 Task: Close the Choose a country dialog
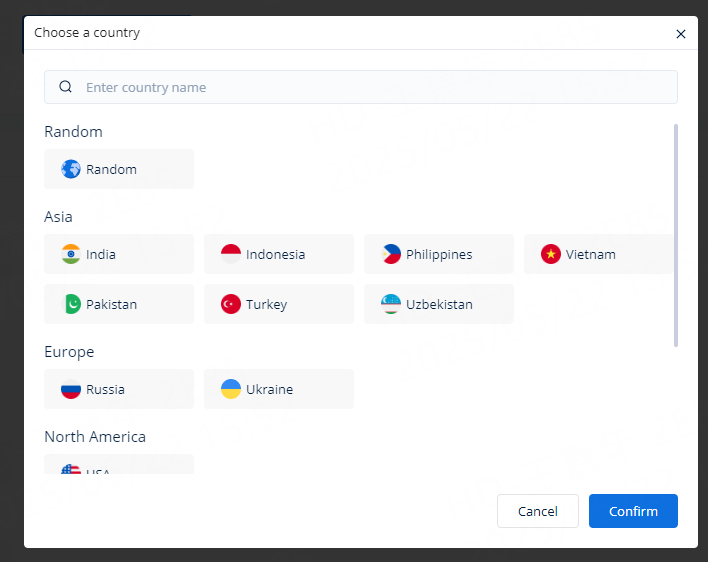pos(681,34)
